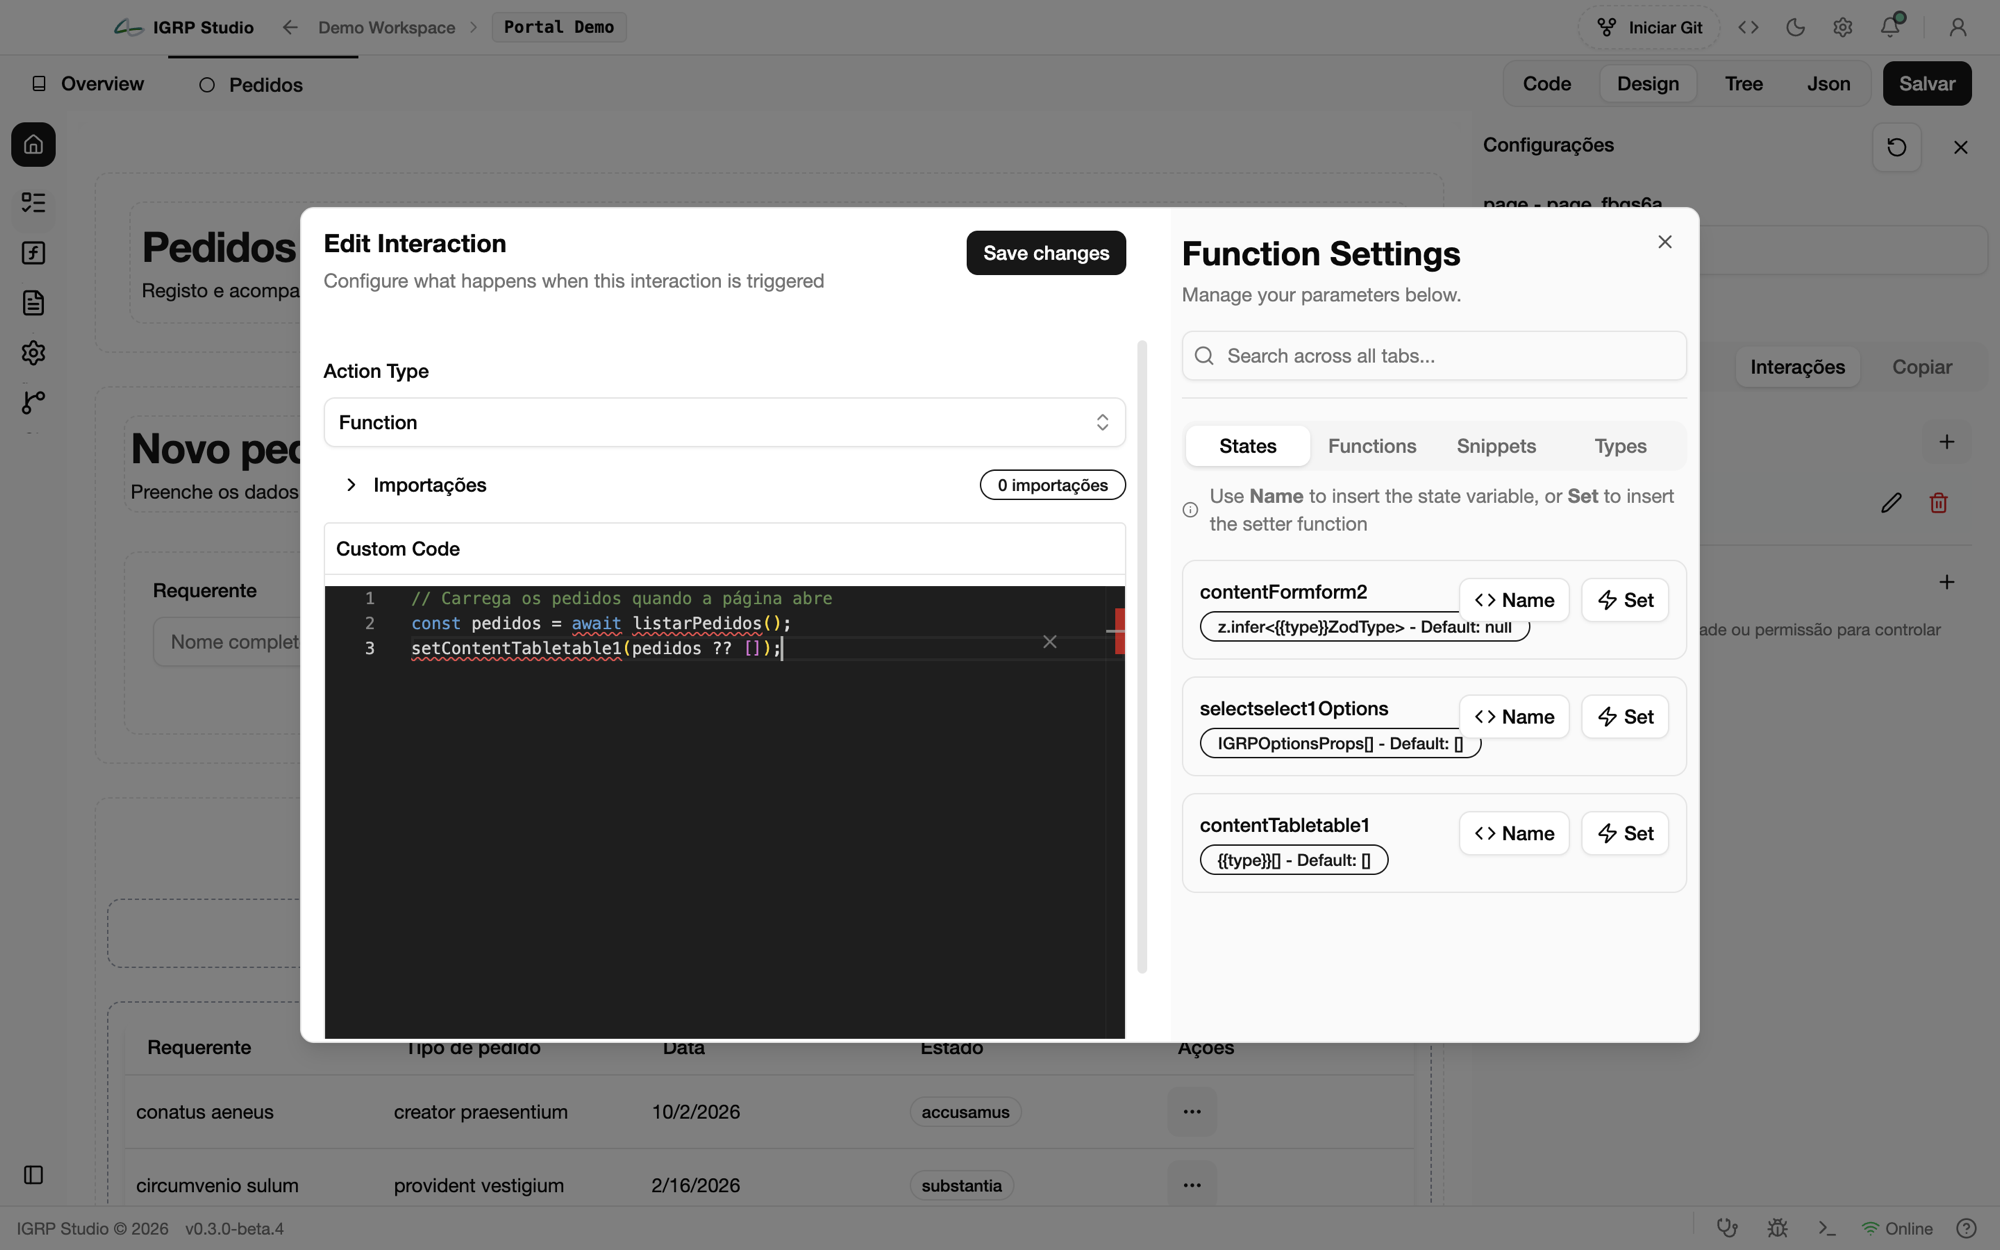Open the home sidebar icon
Viewport: 2000px width, 1250px height.
(x=33, y=145)
